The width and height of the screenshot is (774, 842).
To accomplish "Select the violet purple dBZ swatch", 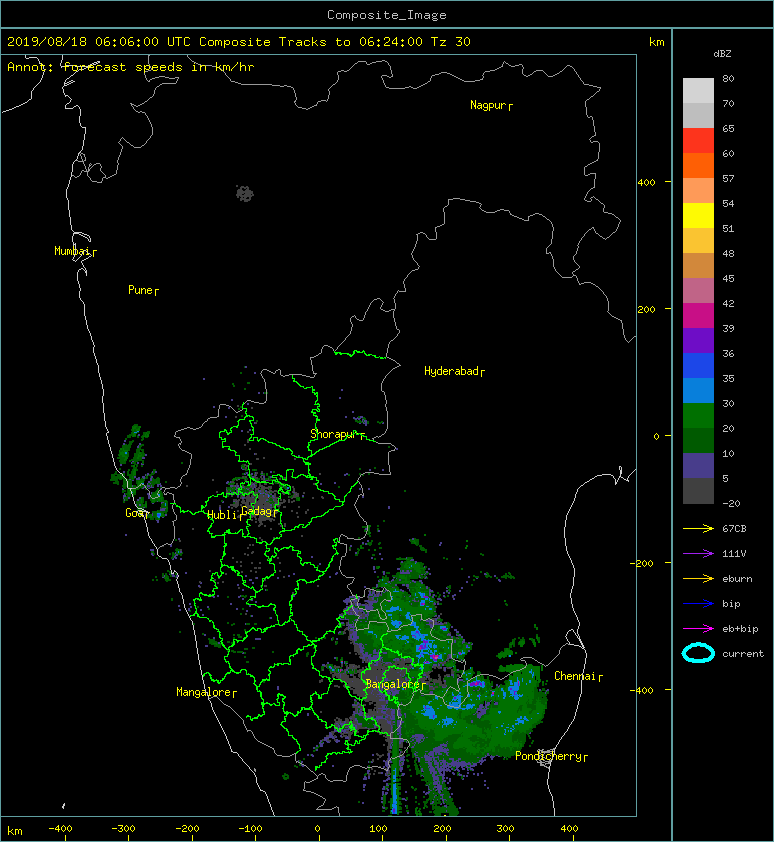I will point(698,340).
